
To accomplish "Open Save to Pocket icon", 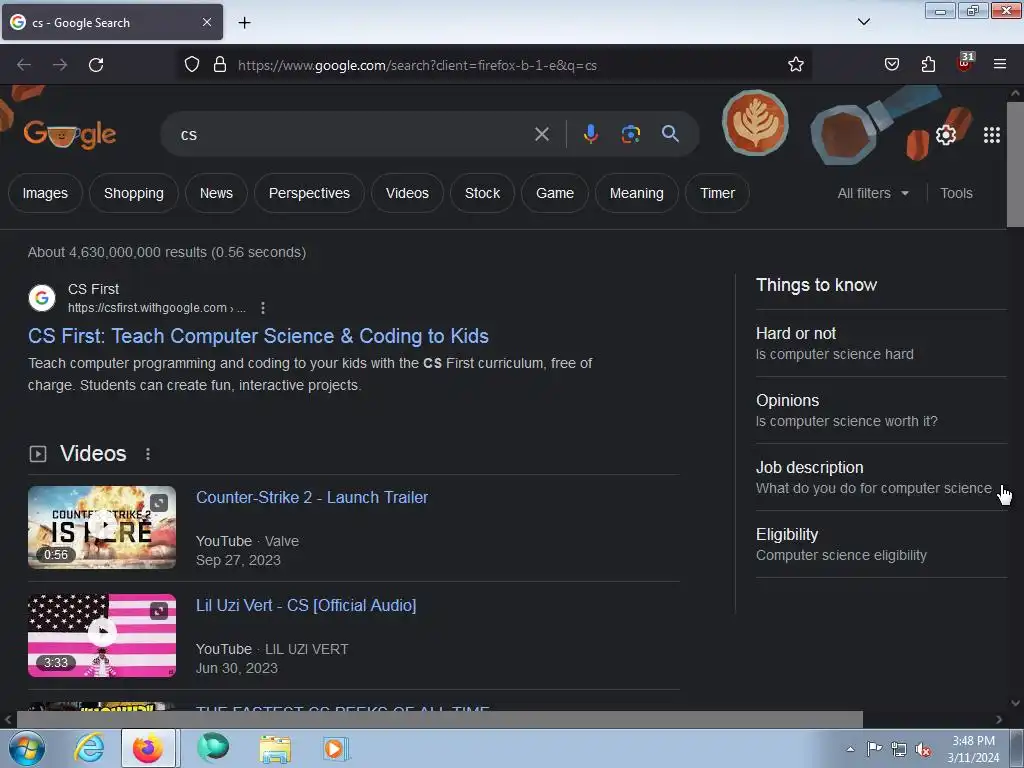I will pos(891,65).
